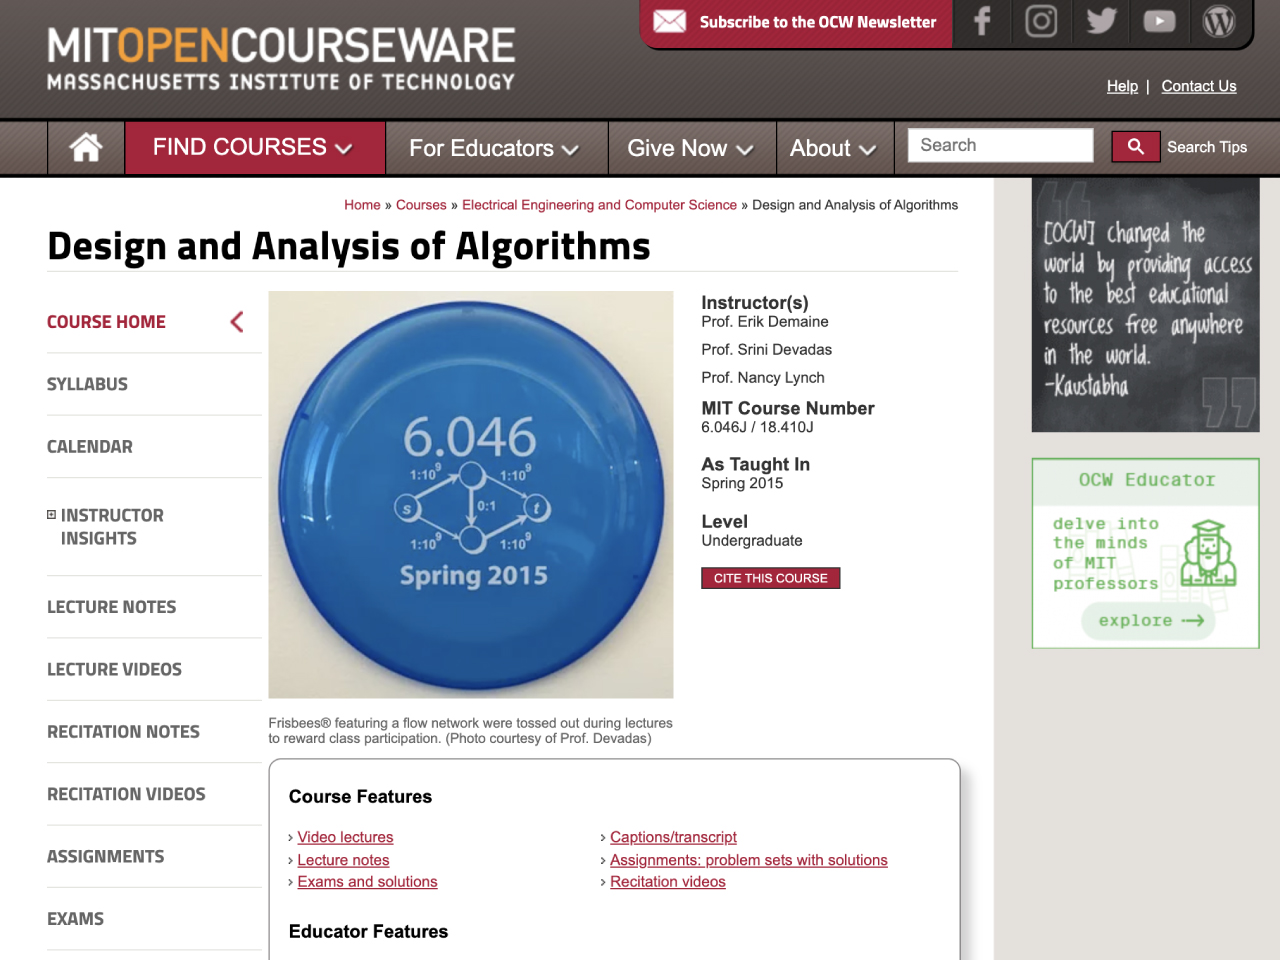Screen dimensions: 1280x960
Task: Open the WordPress blog icon
Action: (1219, 21)
